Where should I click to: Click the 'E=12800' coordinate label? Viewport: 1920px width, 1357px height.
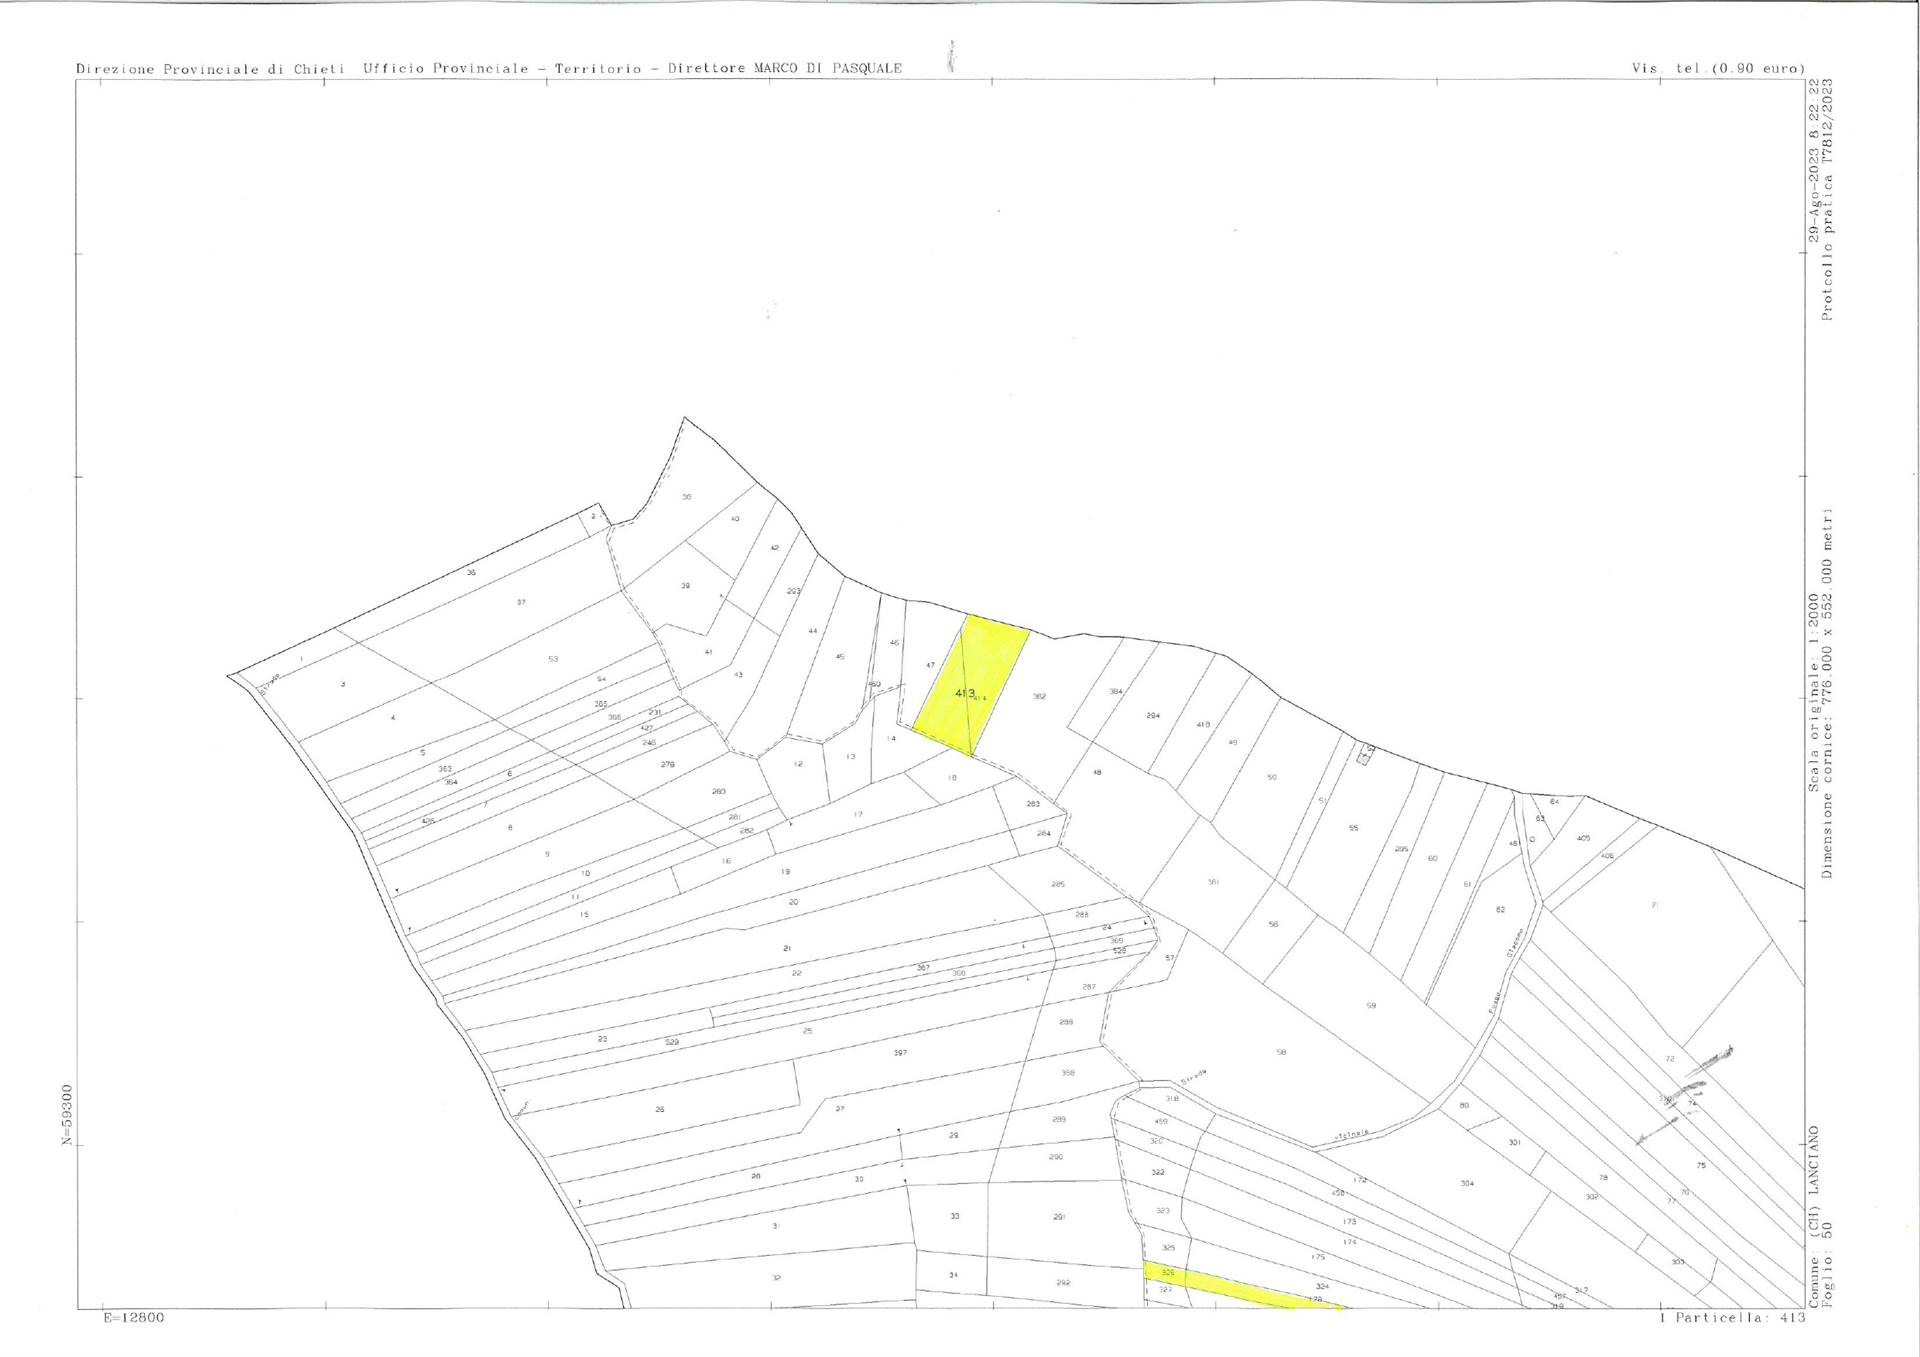coord(133,1318)
